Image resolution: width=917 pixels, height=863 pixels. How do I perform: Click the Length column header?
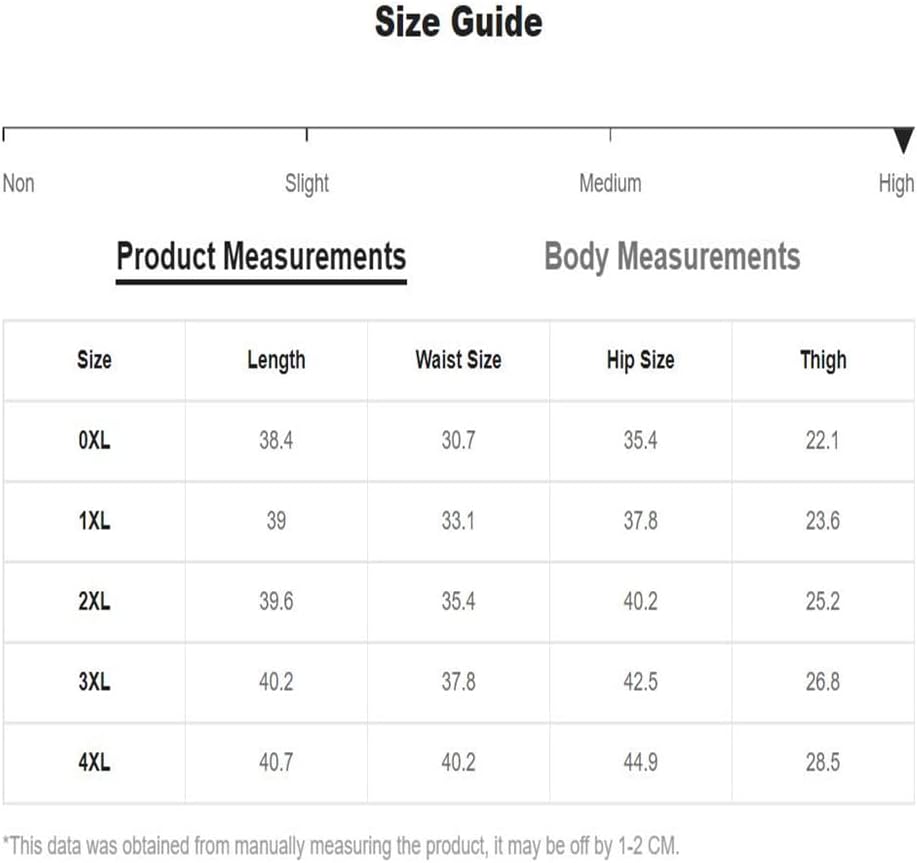[x=276, y=361]
